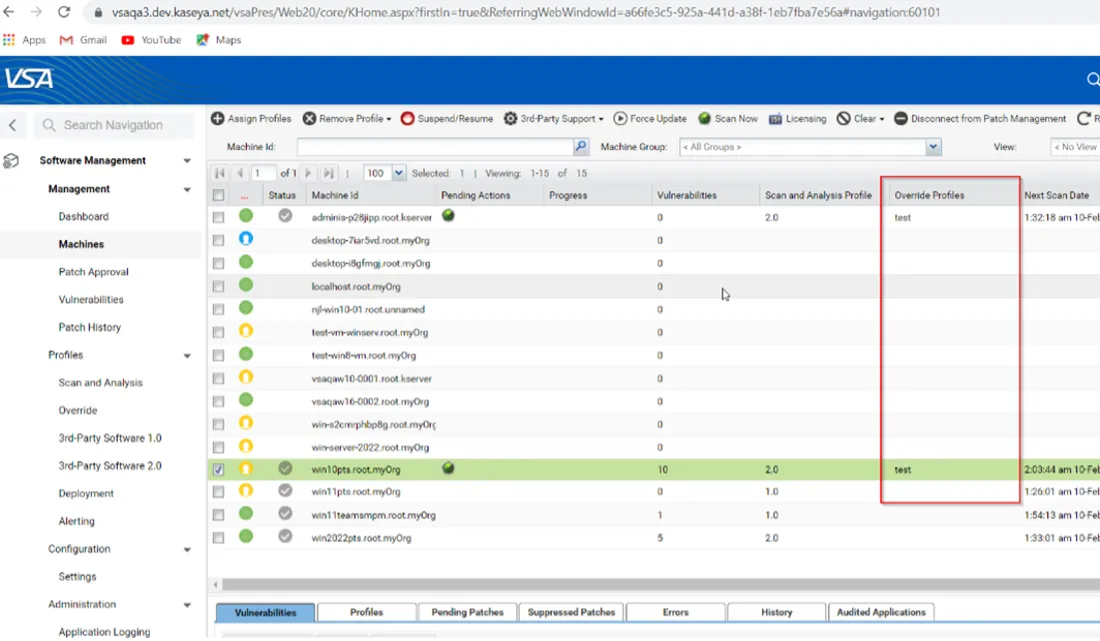This screenshot has width=1100, height=641.
Task: Click the green Scan Now icon
Action: pyautogui.click(x=705, y=119)
